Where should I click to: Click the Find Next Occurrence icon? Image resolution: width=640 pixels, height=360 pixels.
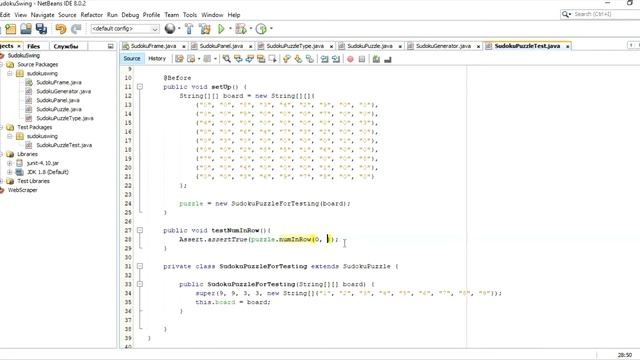point(249,59)
